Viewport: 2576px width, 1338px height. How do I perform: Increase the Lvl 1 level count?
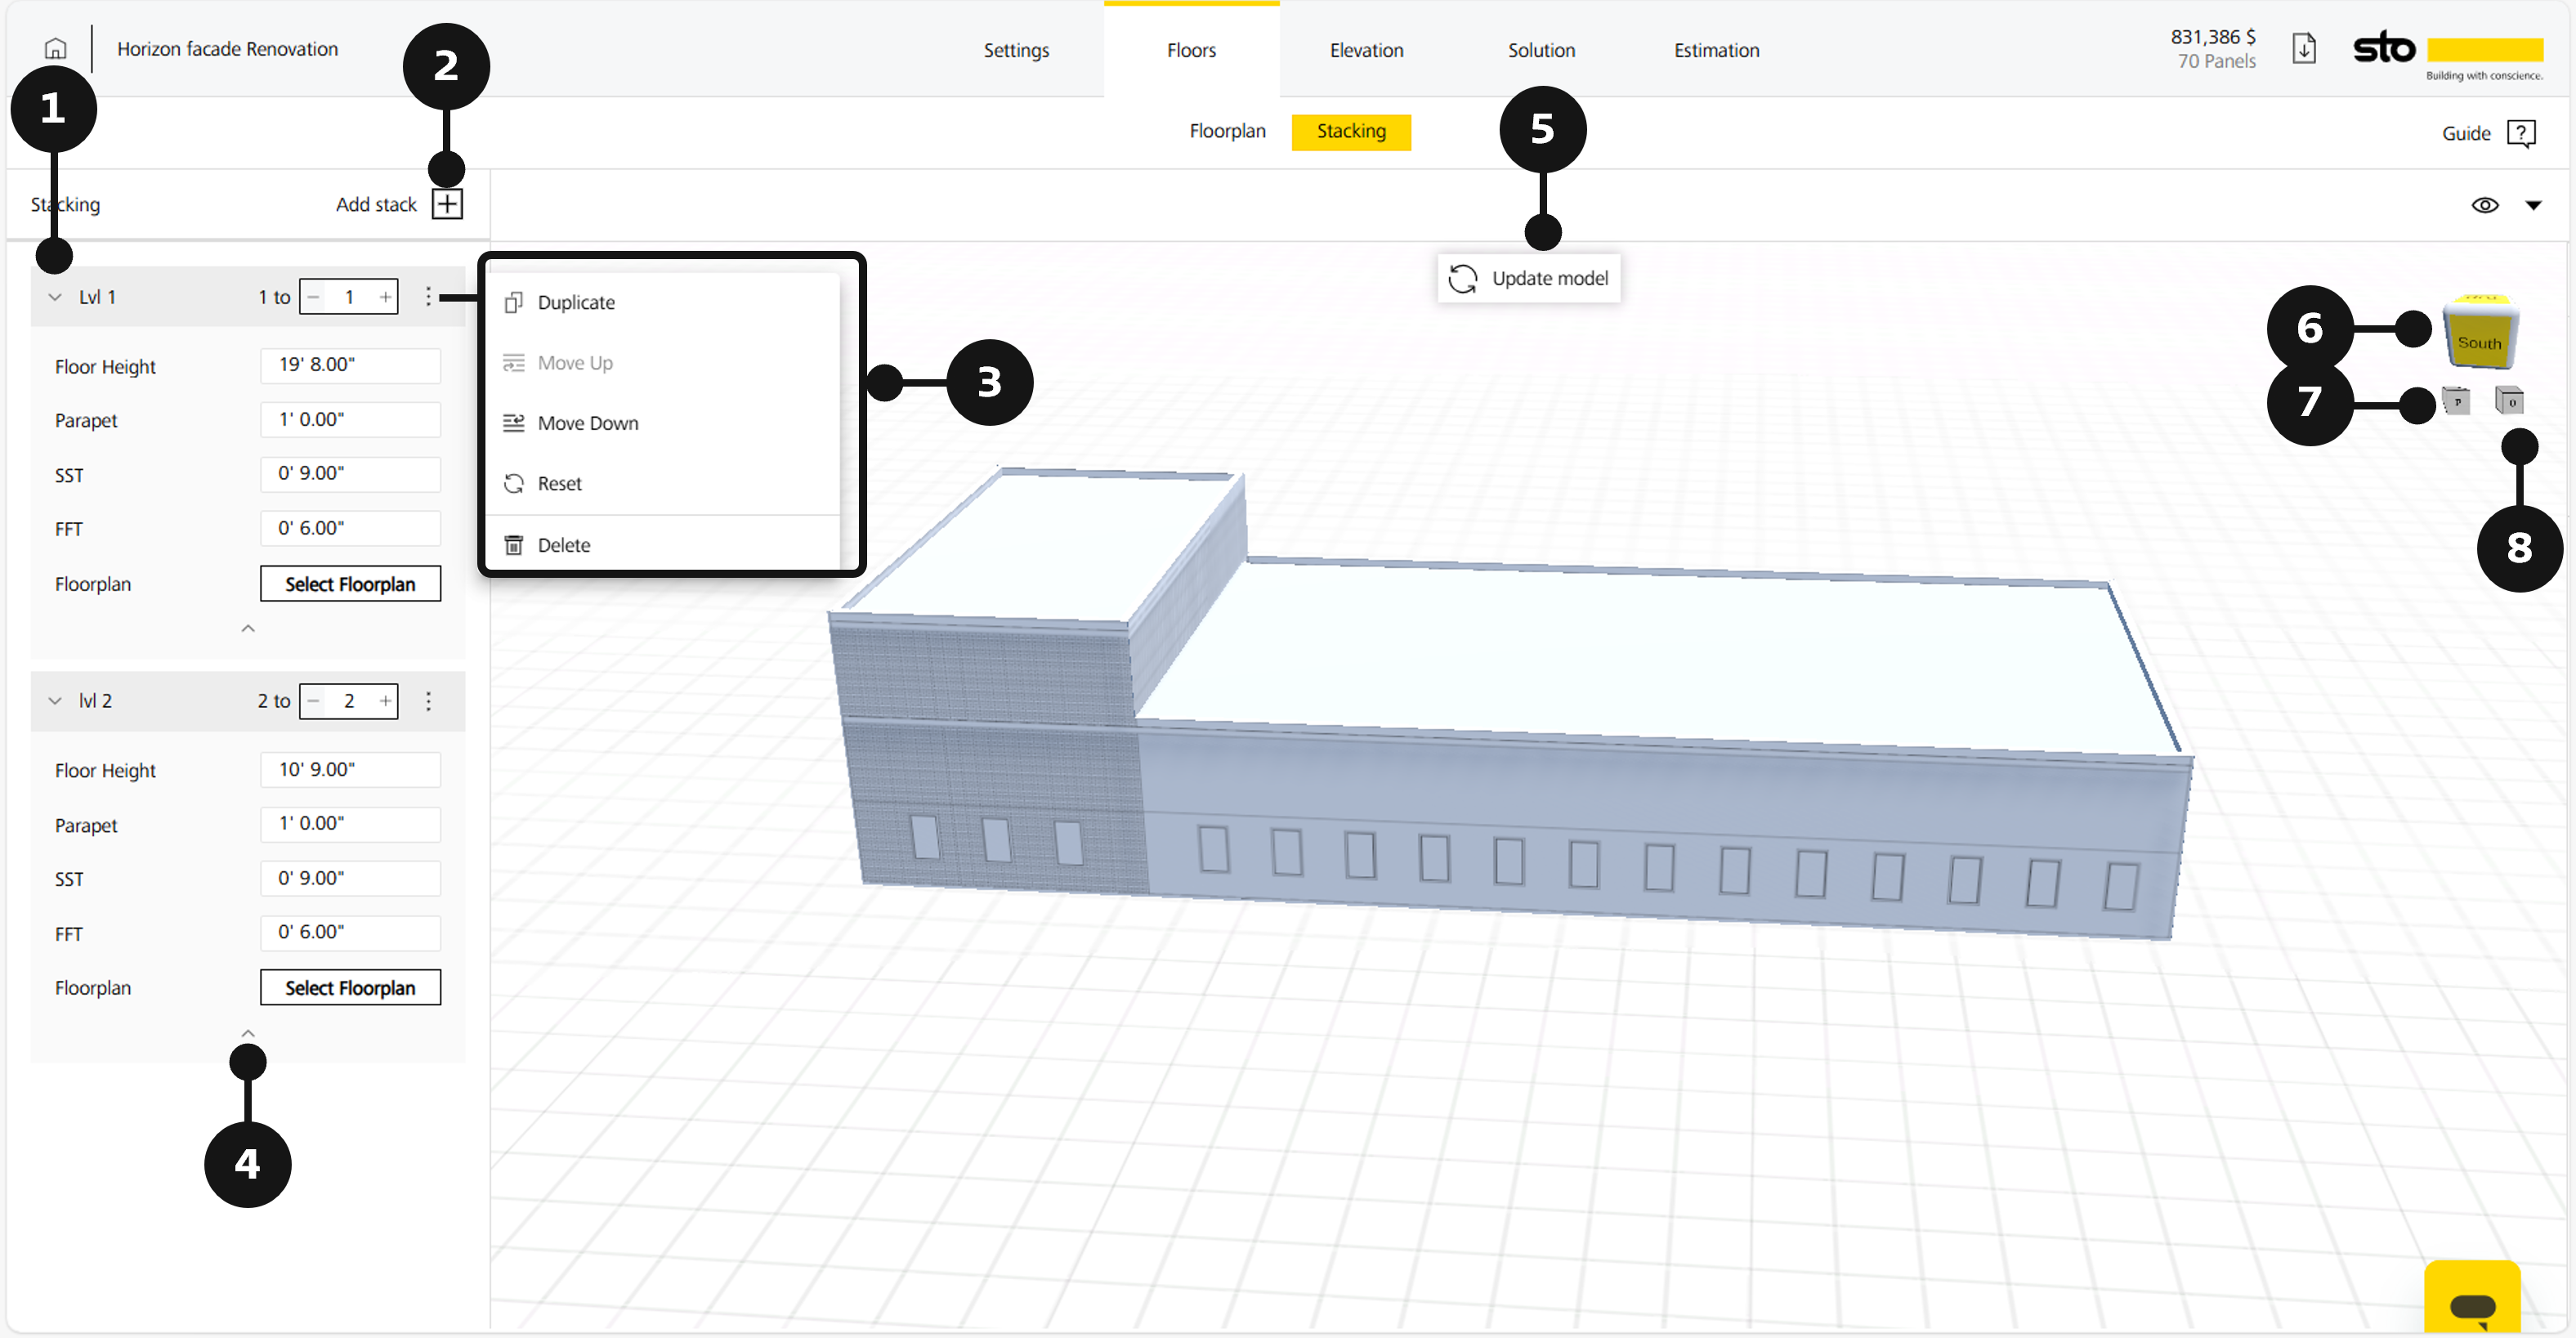(x=385, y=297)
